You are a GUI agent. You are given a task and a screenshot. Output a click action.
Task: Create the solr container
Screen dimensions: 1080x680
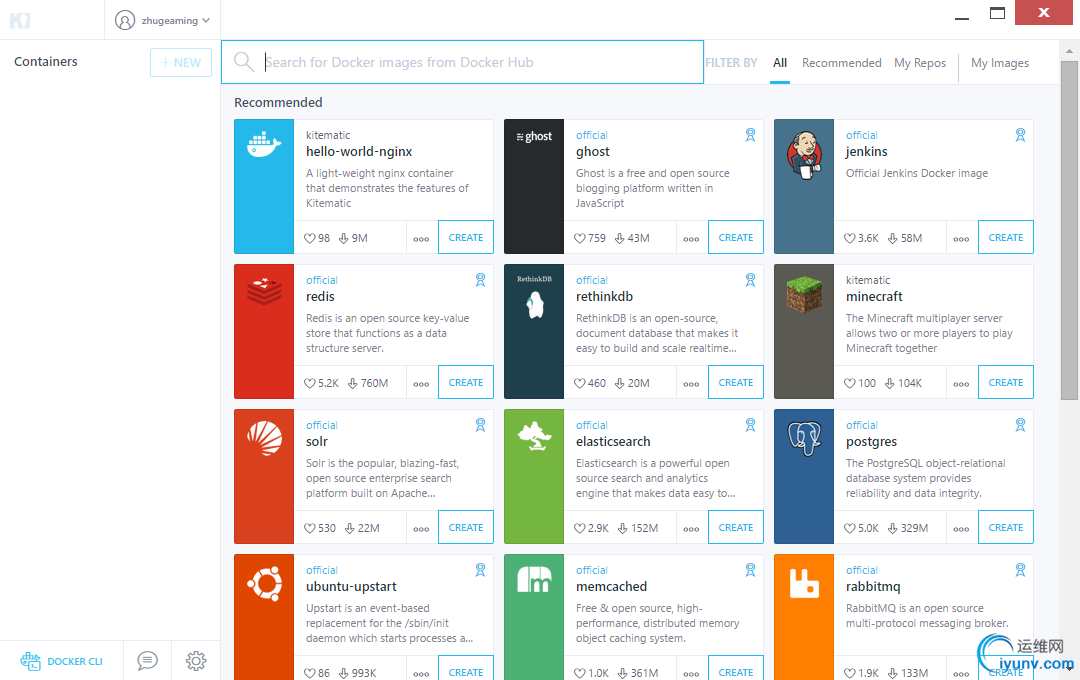[466, 528]
